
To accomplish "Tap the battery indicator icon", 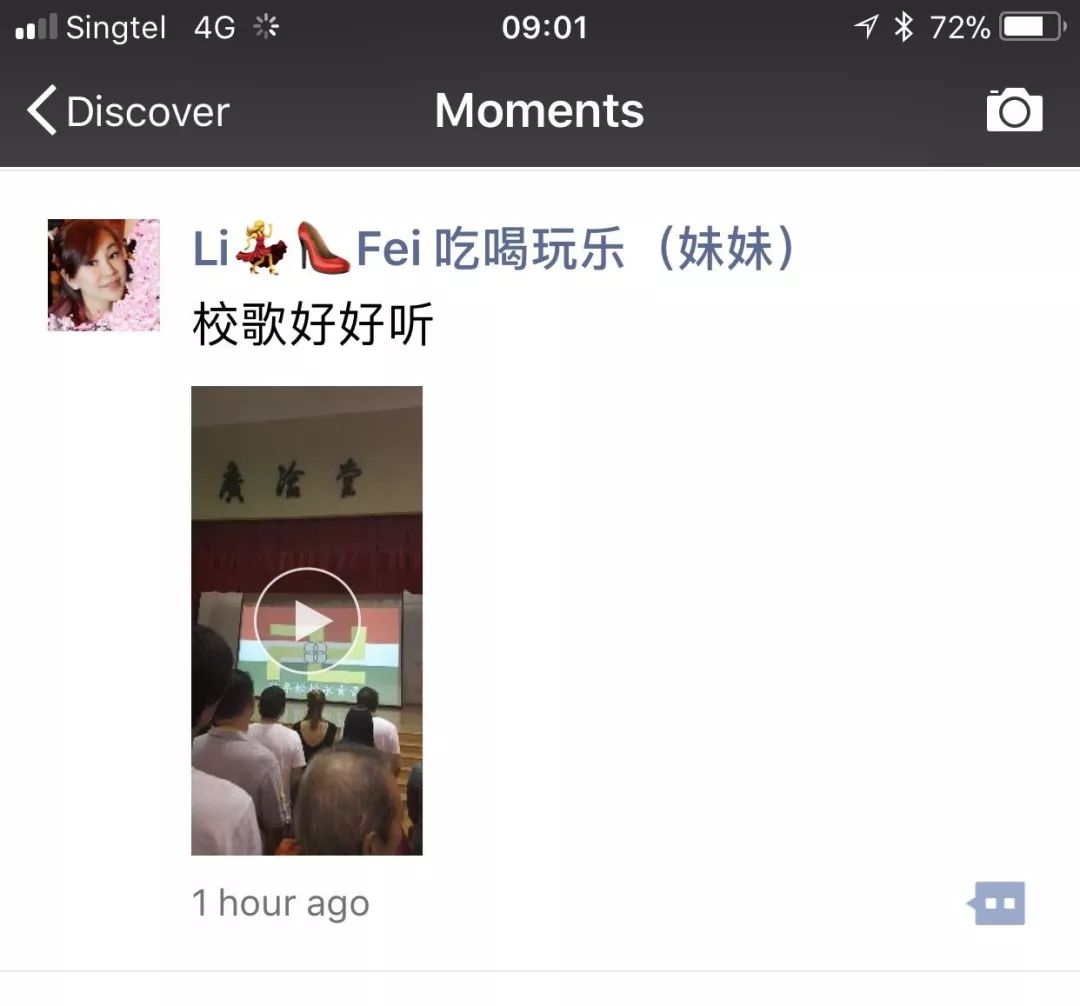I will 1032,28.
